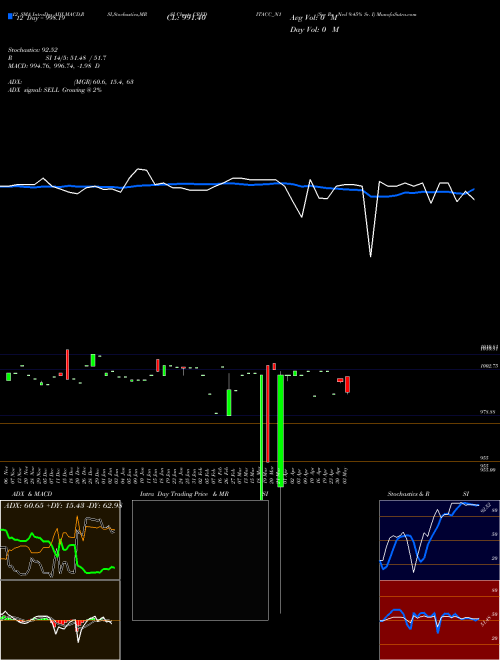Screen dimensions: 500x660
Task: Click the ITACC_N1 symbol label at top
Action: click(268, 14)
